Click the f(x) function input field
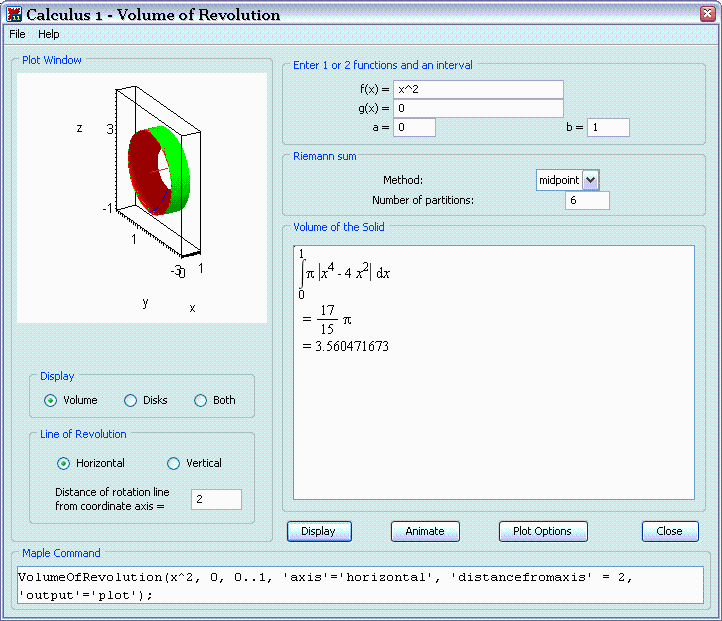 point(478,90)
